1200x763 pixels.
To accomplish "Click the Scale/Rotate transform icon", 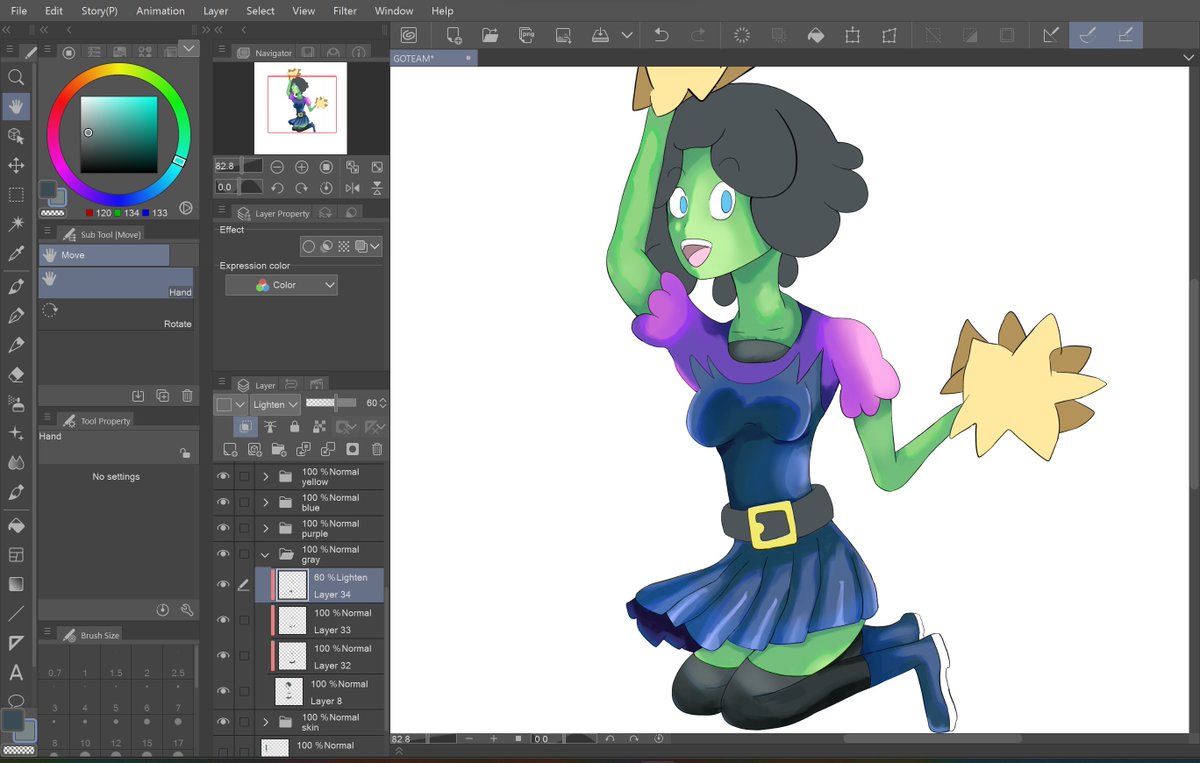I will [852, 35].
